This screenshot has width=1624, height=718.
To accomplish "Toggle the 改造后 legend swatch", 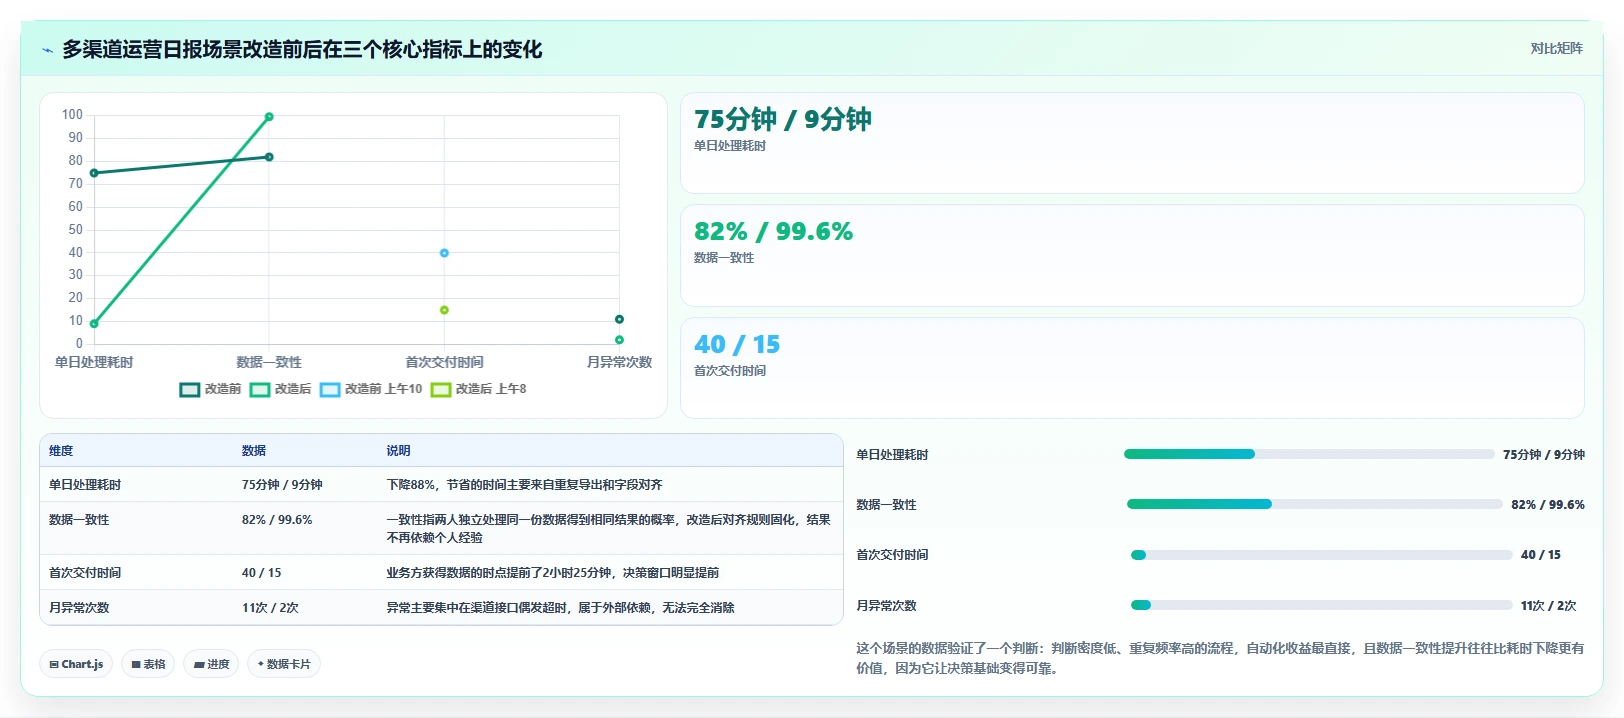I will pos(260,389).
